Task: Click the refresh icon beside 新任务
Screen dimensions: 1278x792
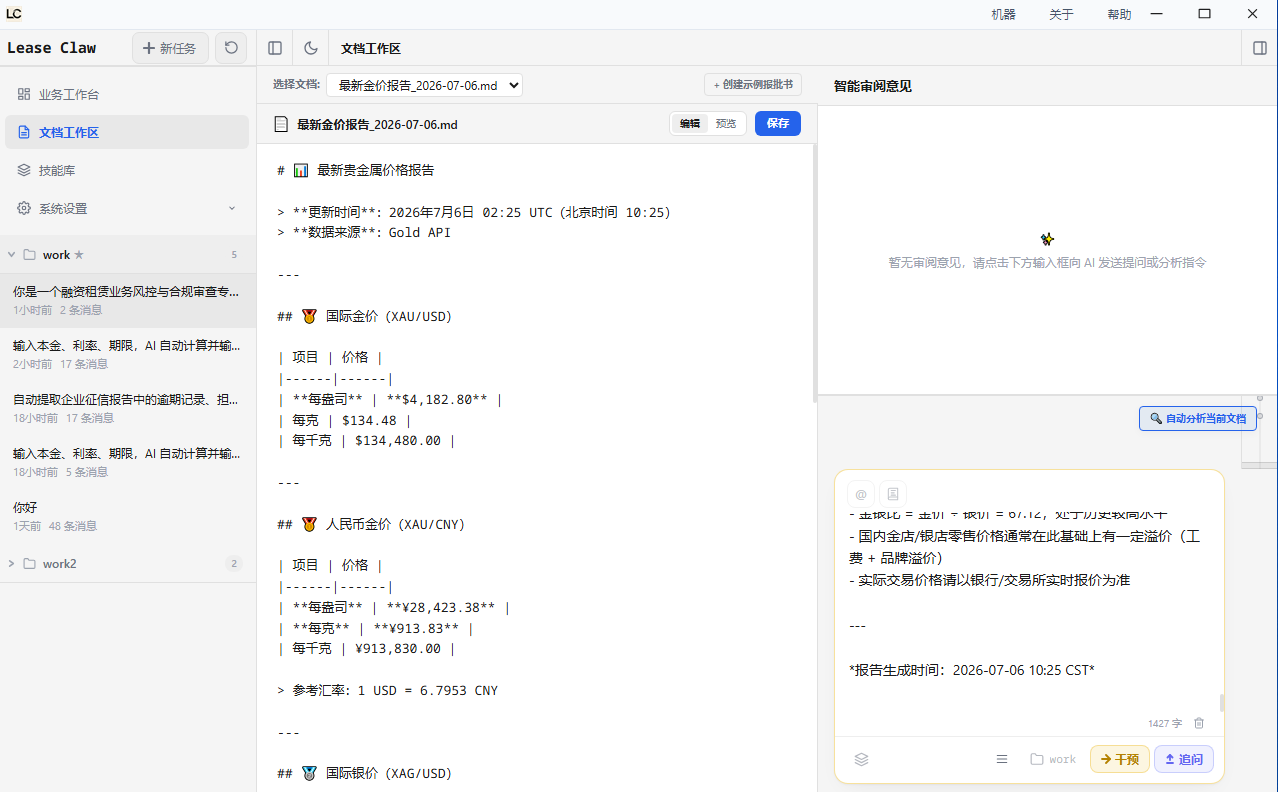Action: (231, 48)
